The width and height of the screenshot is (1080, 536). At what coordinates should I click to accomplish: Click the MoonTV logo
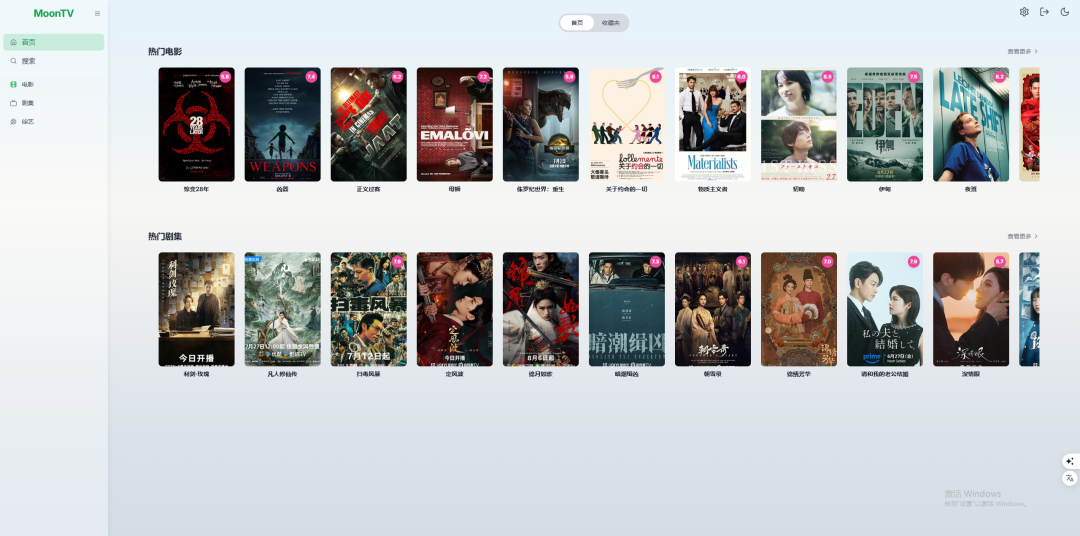tap(53, 13)
